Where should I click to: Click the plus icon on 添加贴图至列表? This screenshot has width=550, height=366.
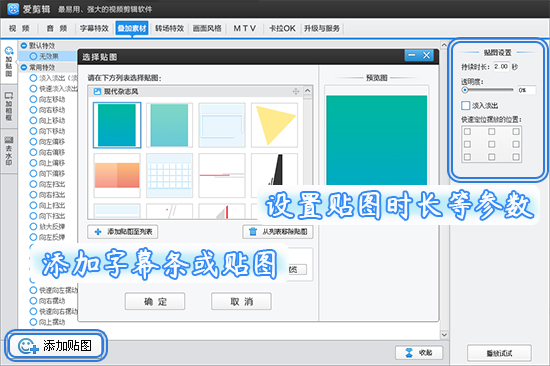[x=98, y=232]
